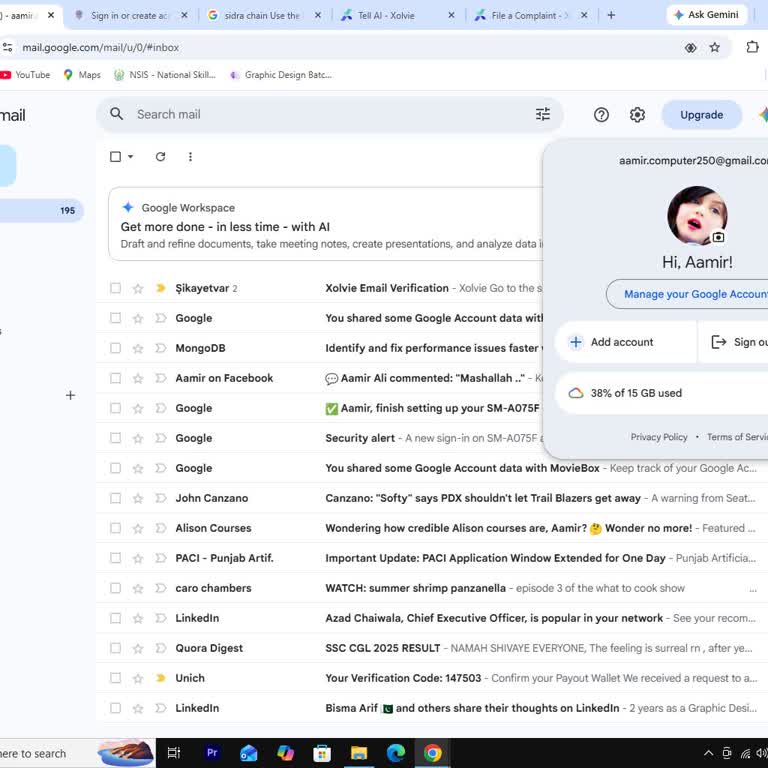The image size is (768, 768).
Task: Open Microsoft Edge from the taskbar
Action: click(396, 753)
